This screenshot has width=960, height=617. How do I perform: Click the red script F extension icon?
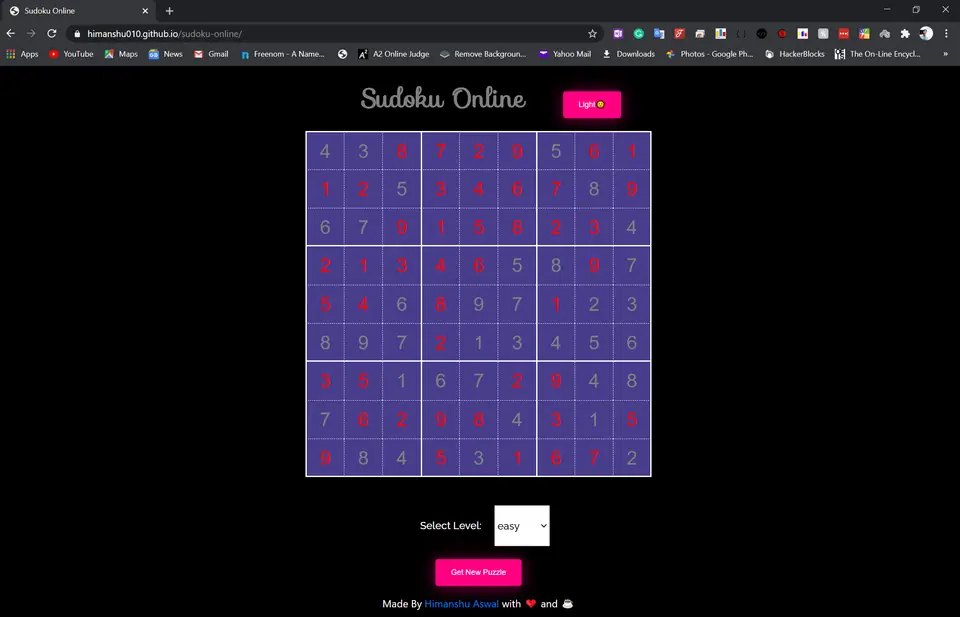coord(680,34)
